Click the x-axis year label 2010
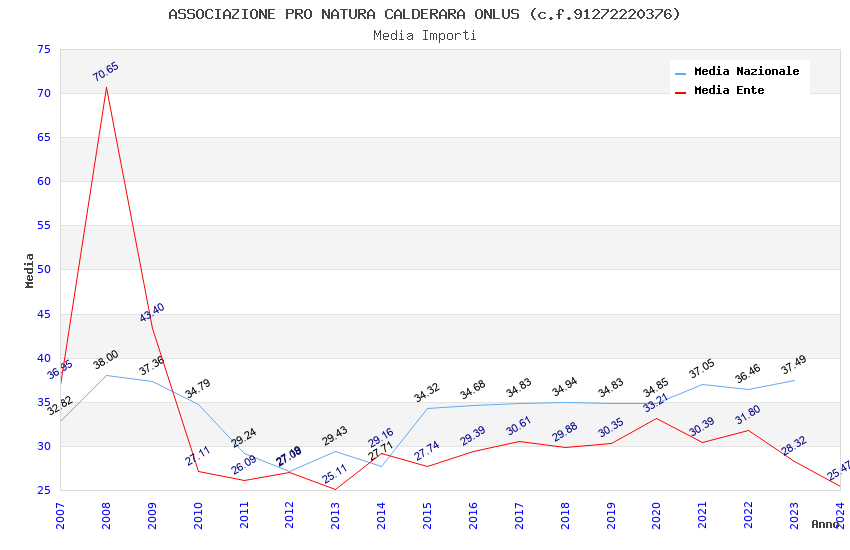Image resolution: width=850 pixels, height=550 pixels. (198, 515)
